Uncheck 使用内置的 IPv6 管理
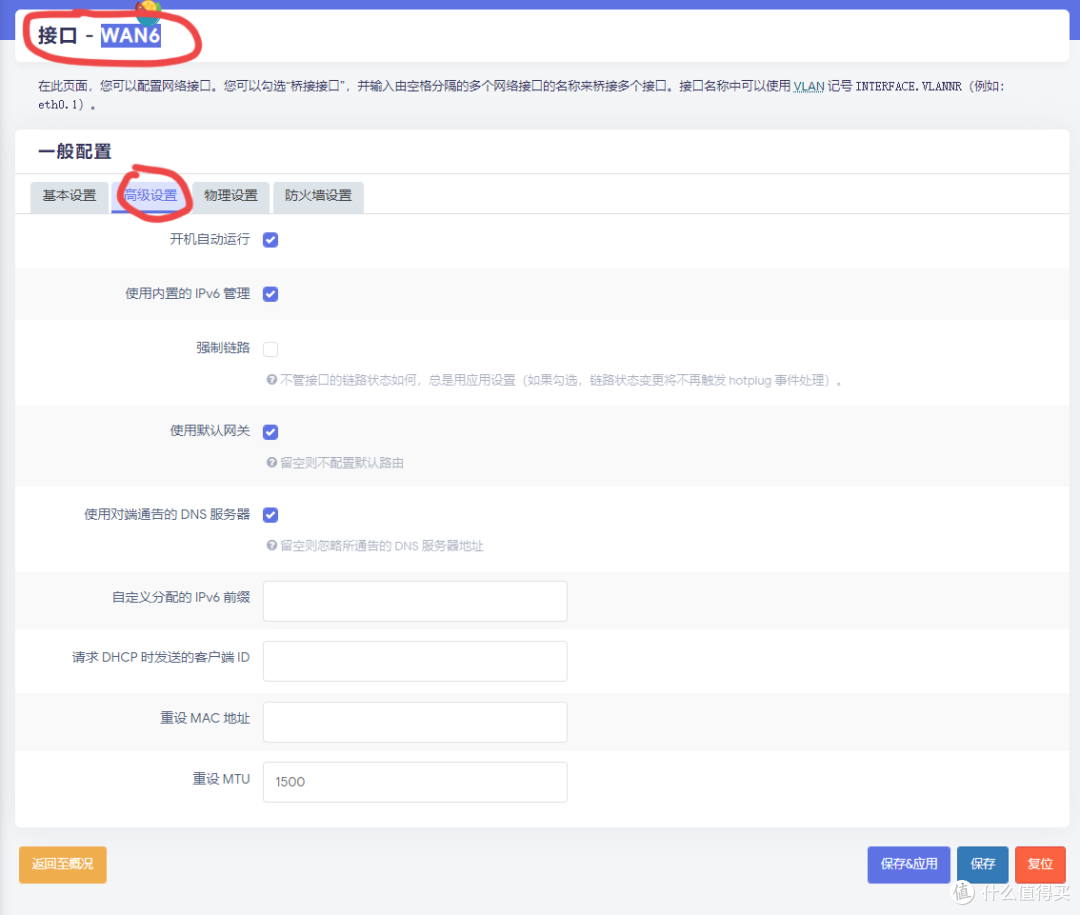 click(x=270, y=293)
